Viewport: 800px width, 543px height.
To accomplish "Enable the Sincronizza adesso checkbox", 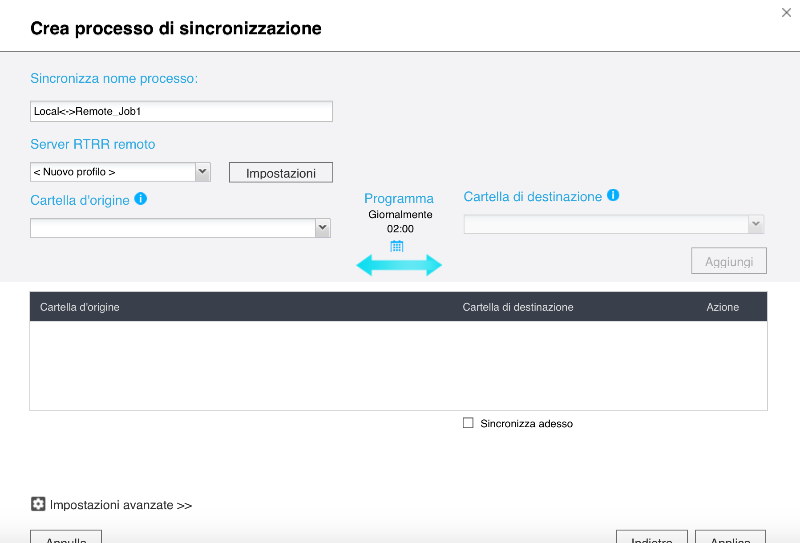I will tap(468, 423).
